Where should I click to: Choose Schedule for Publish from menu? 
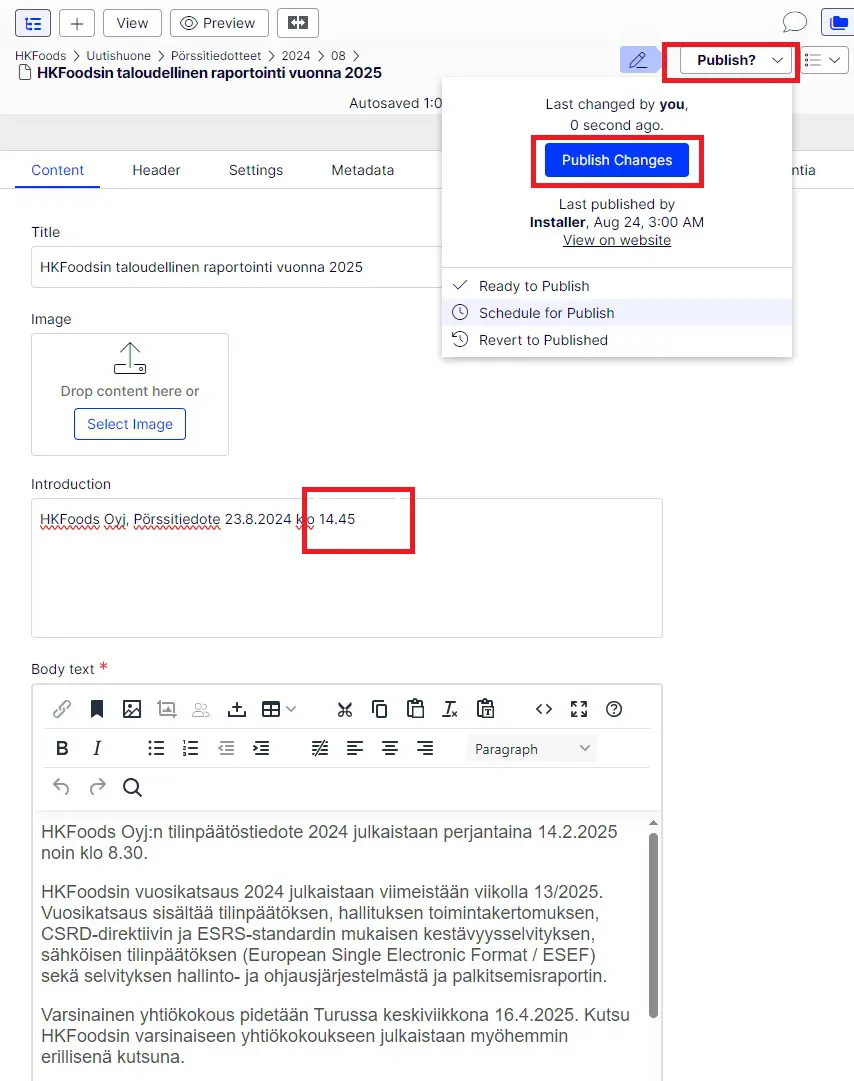(546, 313)
